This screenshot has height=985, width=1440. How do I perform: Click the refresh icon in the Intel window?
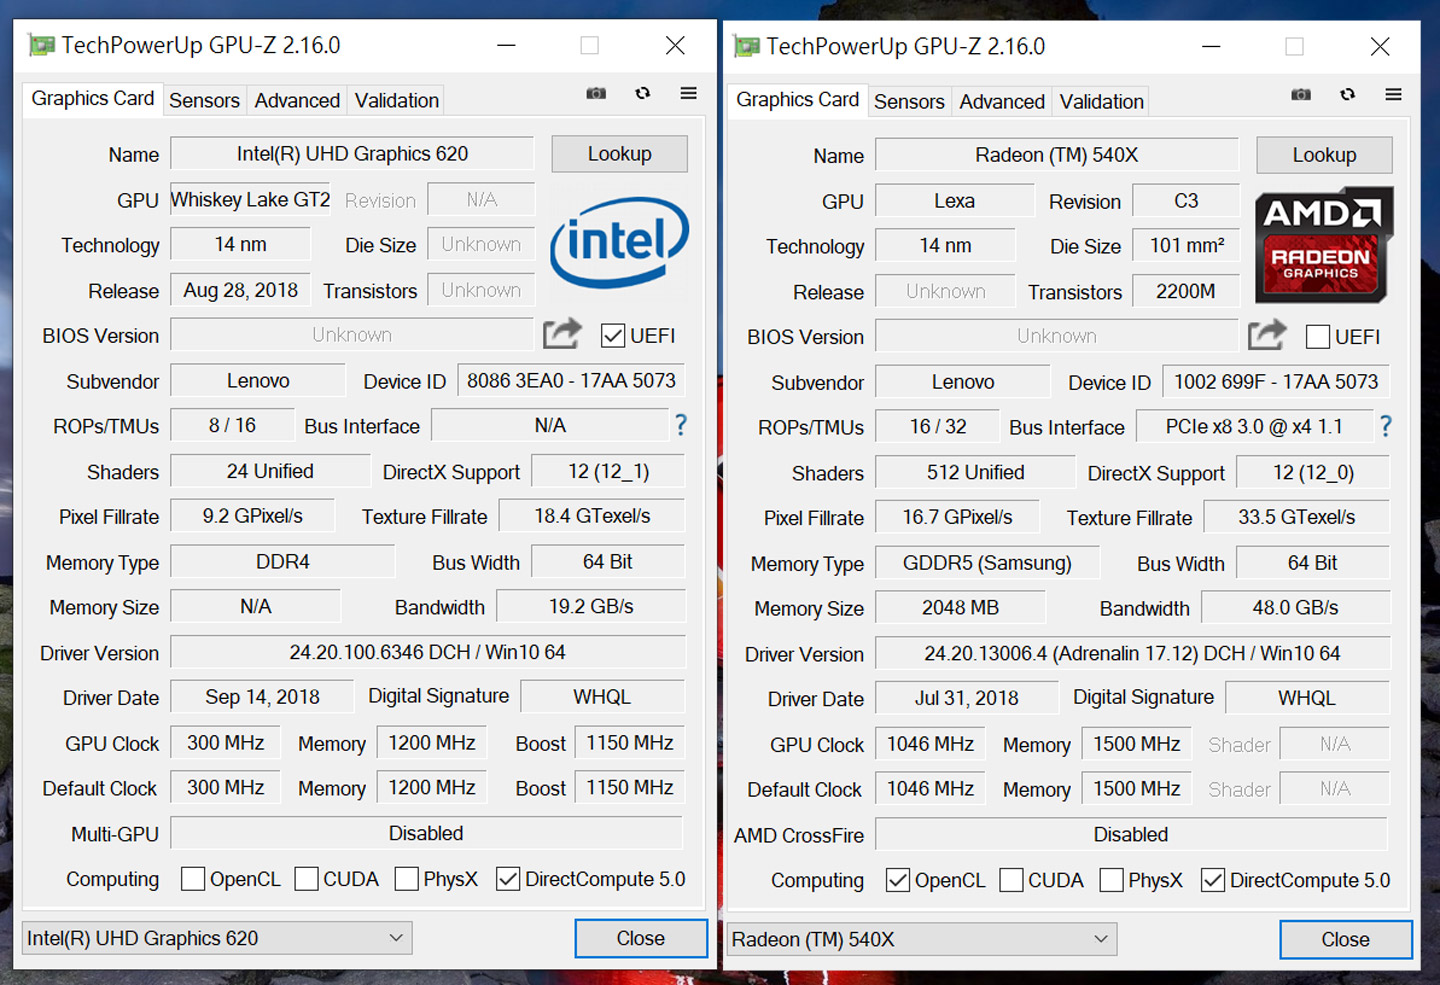[x=643, y=93]
